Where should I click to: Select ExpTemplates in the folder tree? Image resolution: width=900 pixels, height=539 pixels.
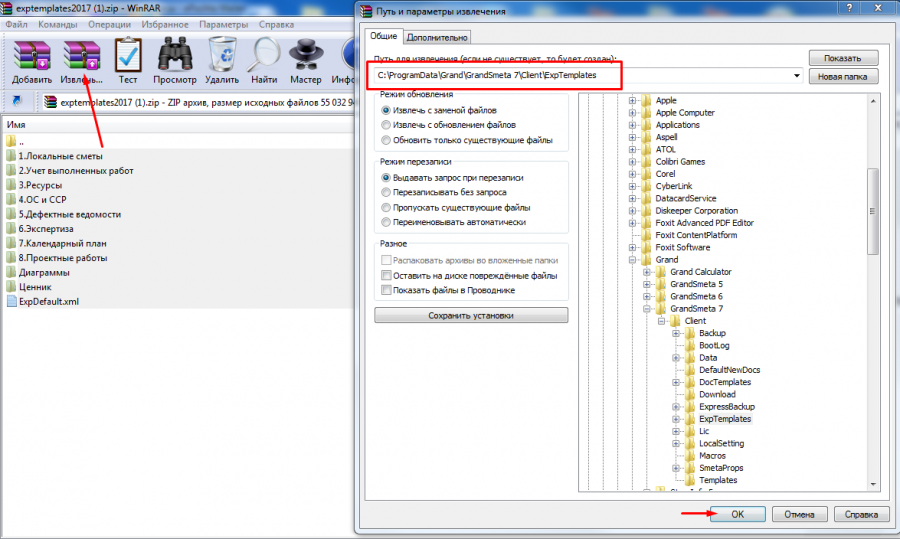tap(725, 419)
